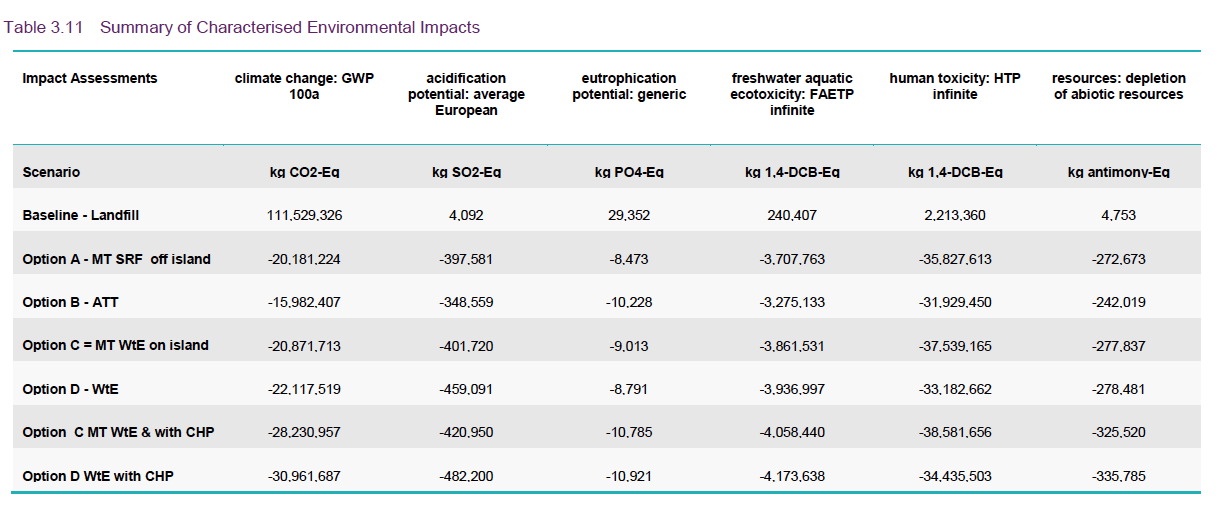
Task: Select the Option B - ATT row label
Action: [x=71, y=303]
